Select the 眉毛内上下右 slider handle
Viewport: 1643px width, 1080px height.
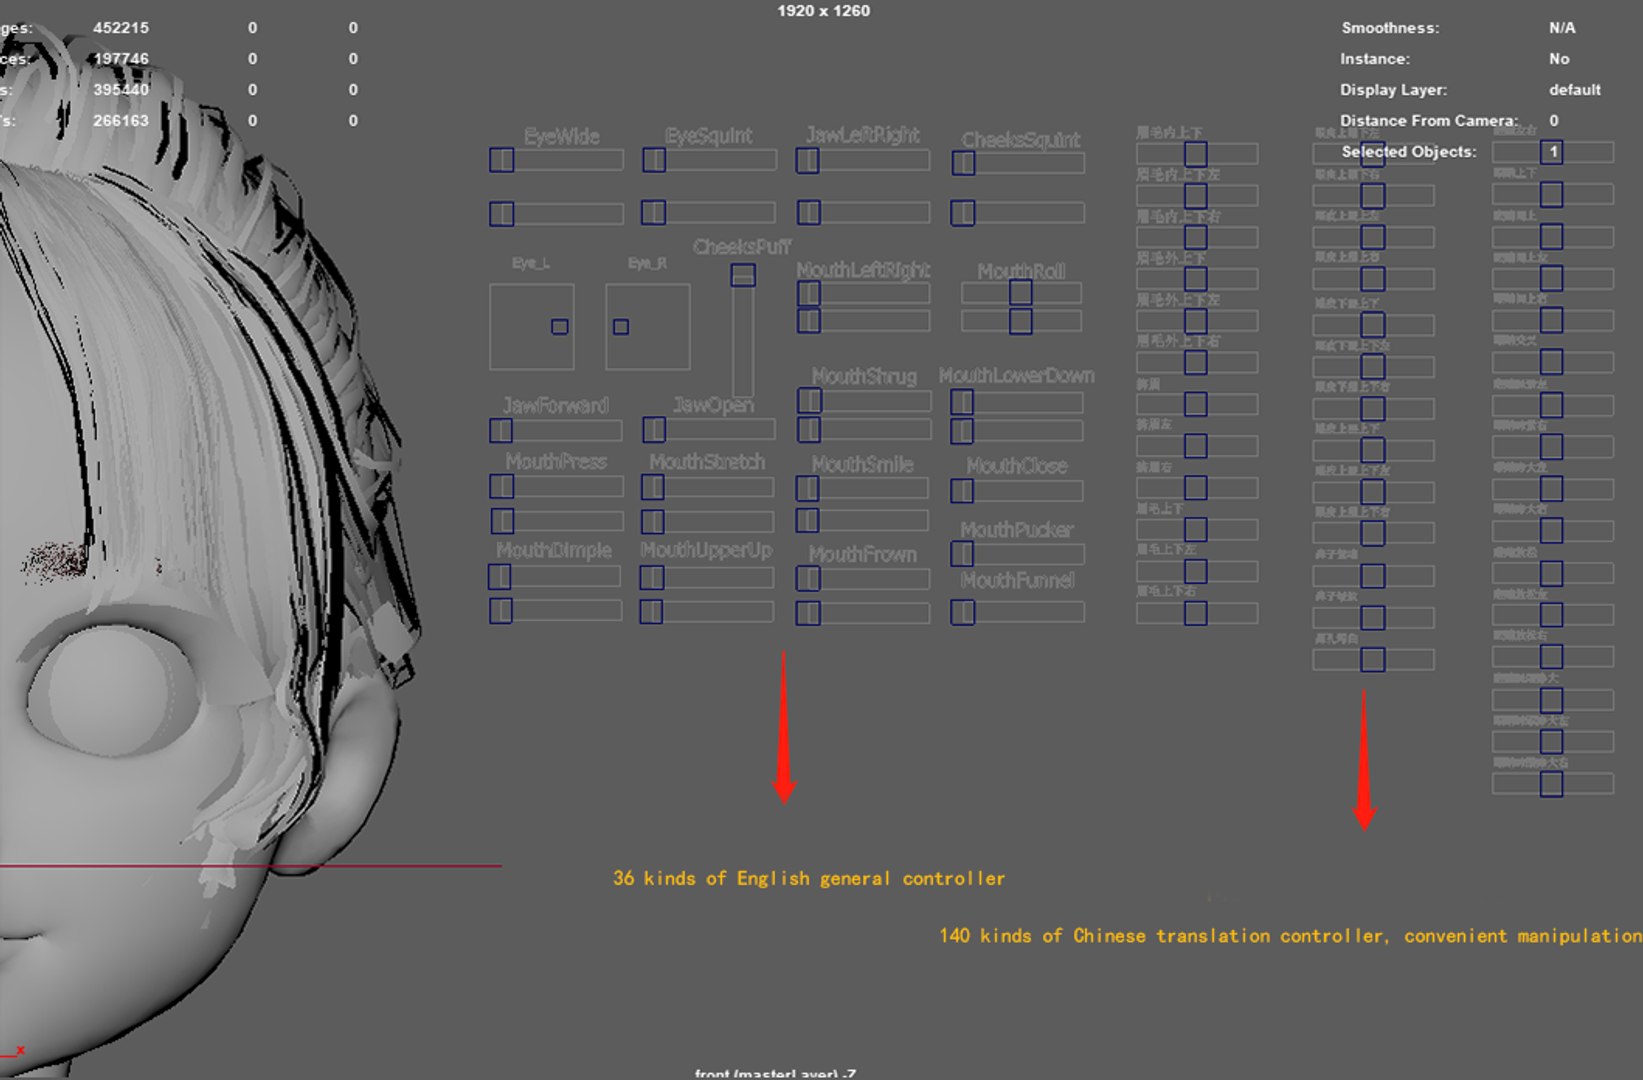coord(1195,237)
